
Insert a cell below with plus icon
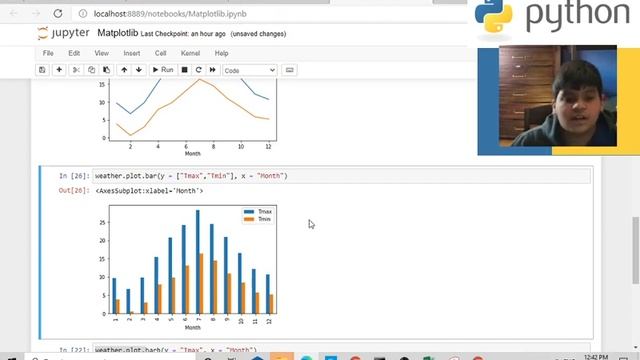59,70
